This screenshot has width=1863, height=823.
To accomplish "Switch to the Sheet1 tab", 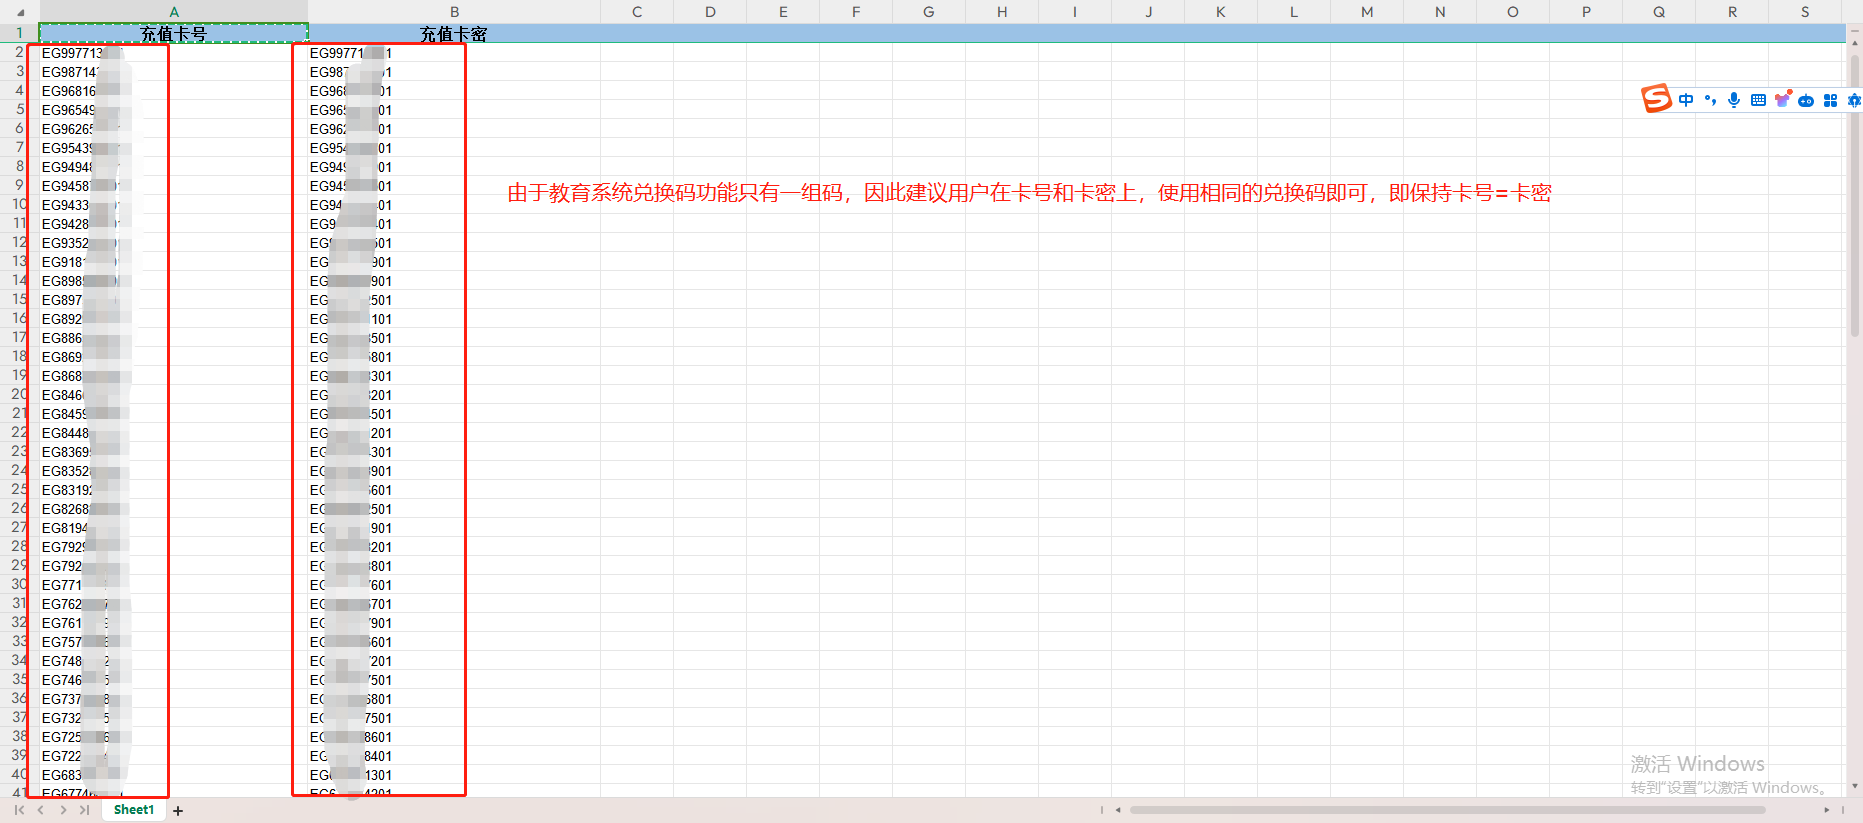I will (x=134, y=810).
